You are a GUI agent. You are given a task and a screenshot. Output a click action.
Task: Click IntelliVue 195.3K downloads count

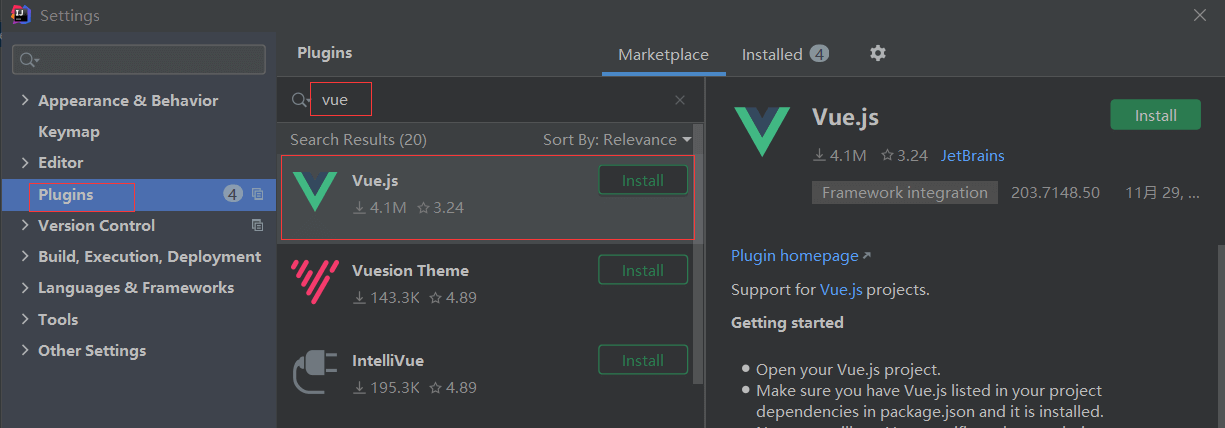pyautogui.click(x=387, y=388)
